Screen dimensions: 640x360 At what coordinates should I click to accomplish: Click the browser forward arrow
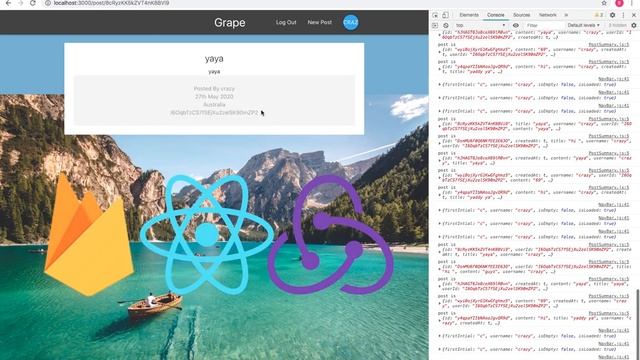click(20, 3)
